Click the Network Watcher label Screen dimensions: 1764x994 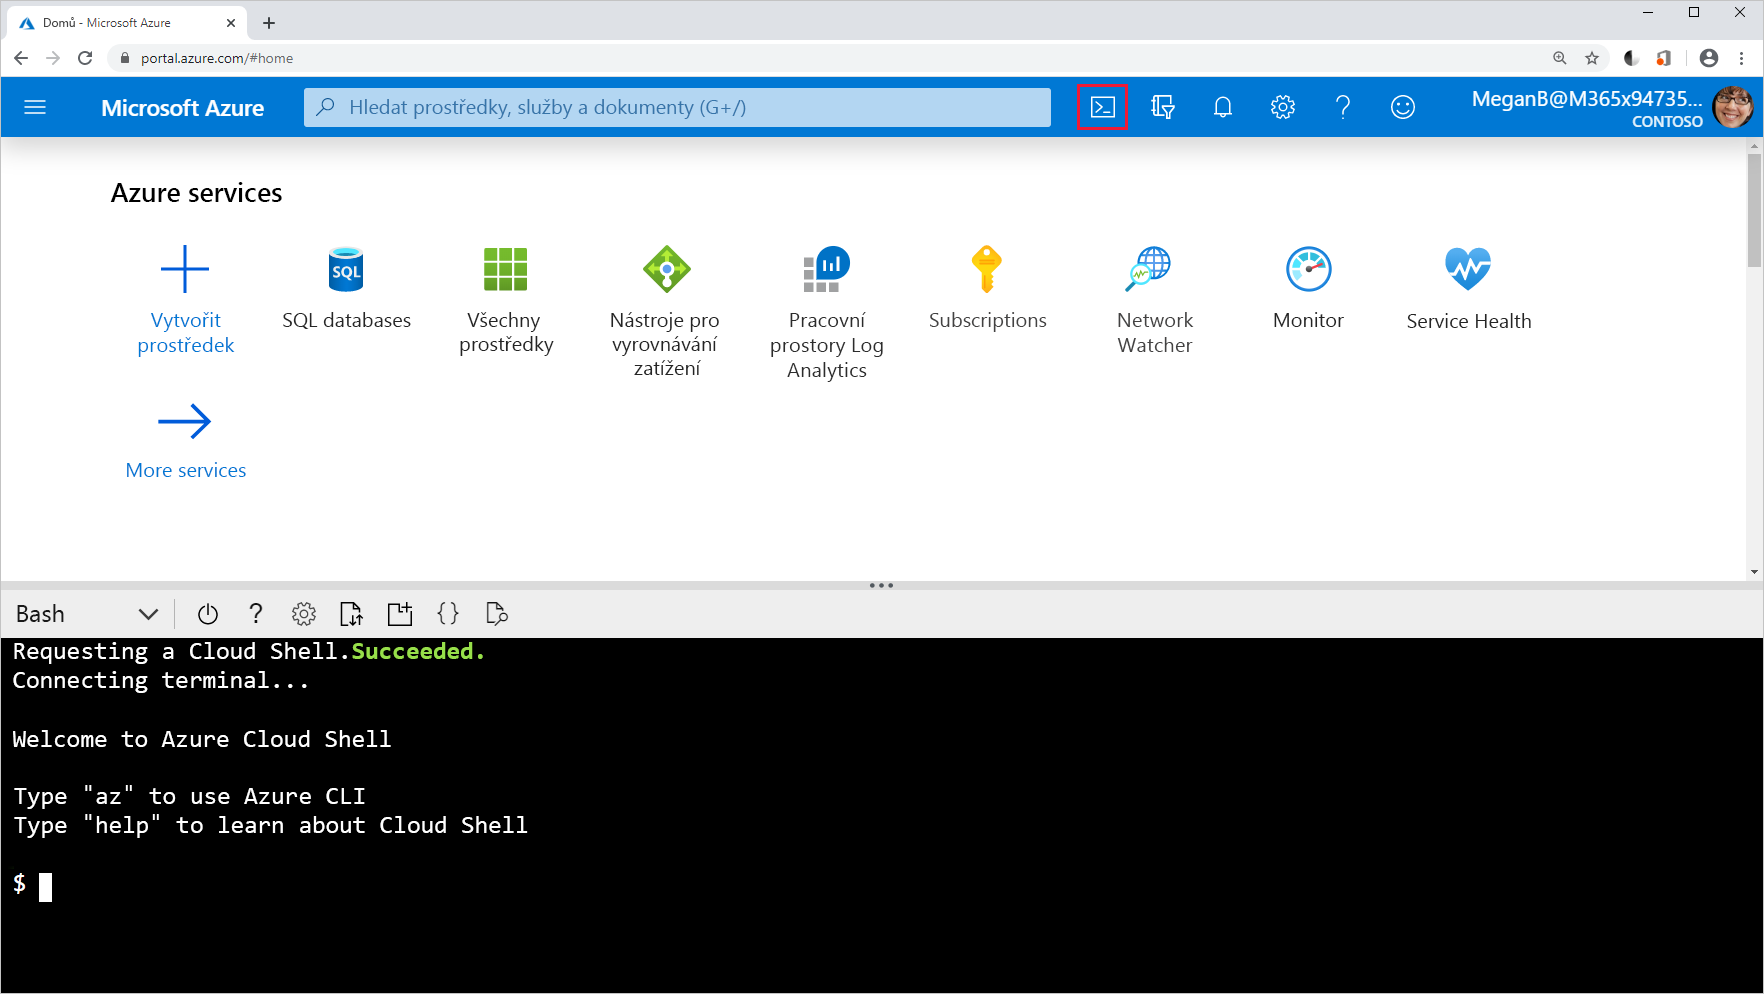pos(1155,333)
